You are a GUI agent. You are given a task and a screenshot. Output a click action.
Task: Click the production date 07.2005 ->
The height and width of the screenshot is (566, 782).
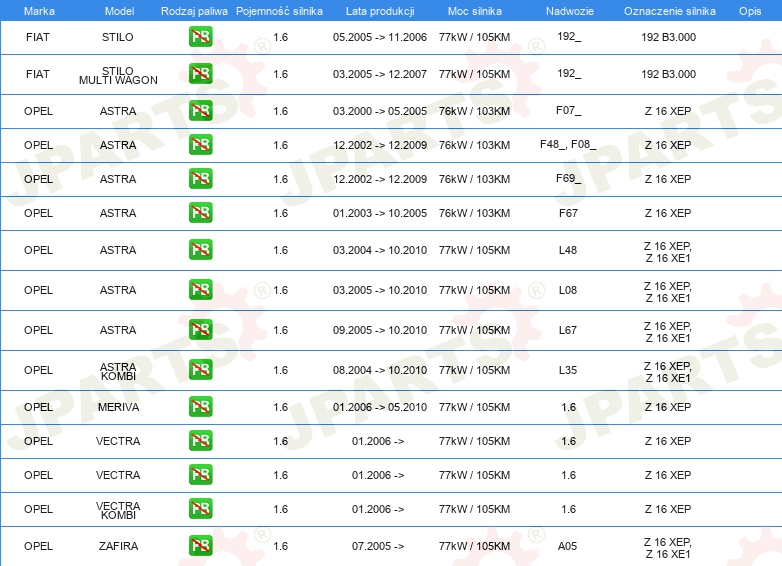point(378,546)
